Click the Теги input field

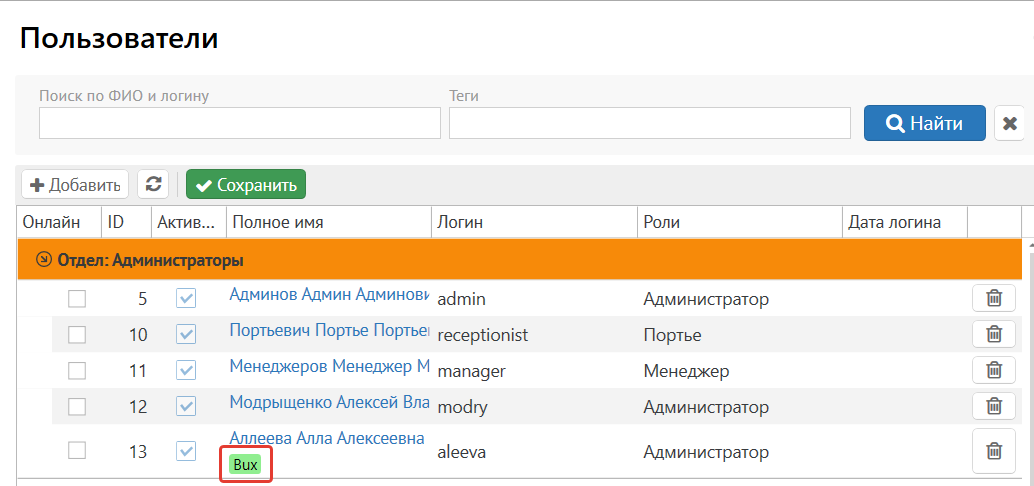(x=650, y=123)
